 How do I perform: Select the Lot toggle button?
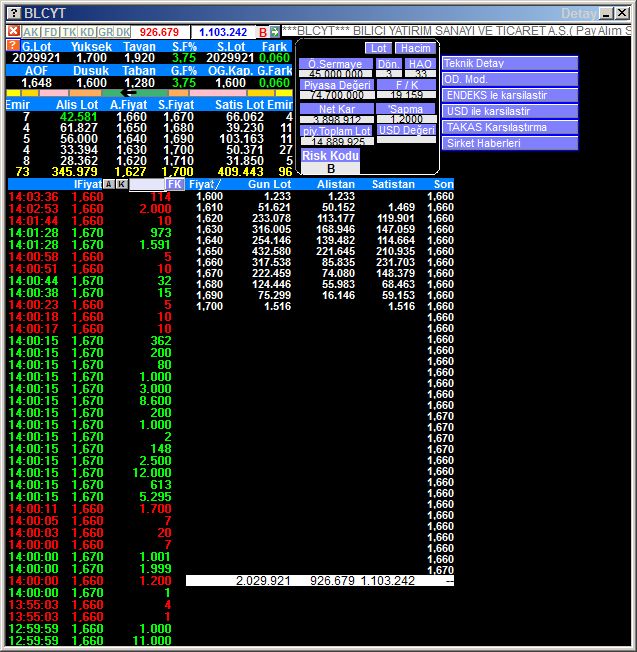pyautogui.click(x=378, y=48)
